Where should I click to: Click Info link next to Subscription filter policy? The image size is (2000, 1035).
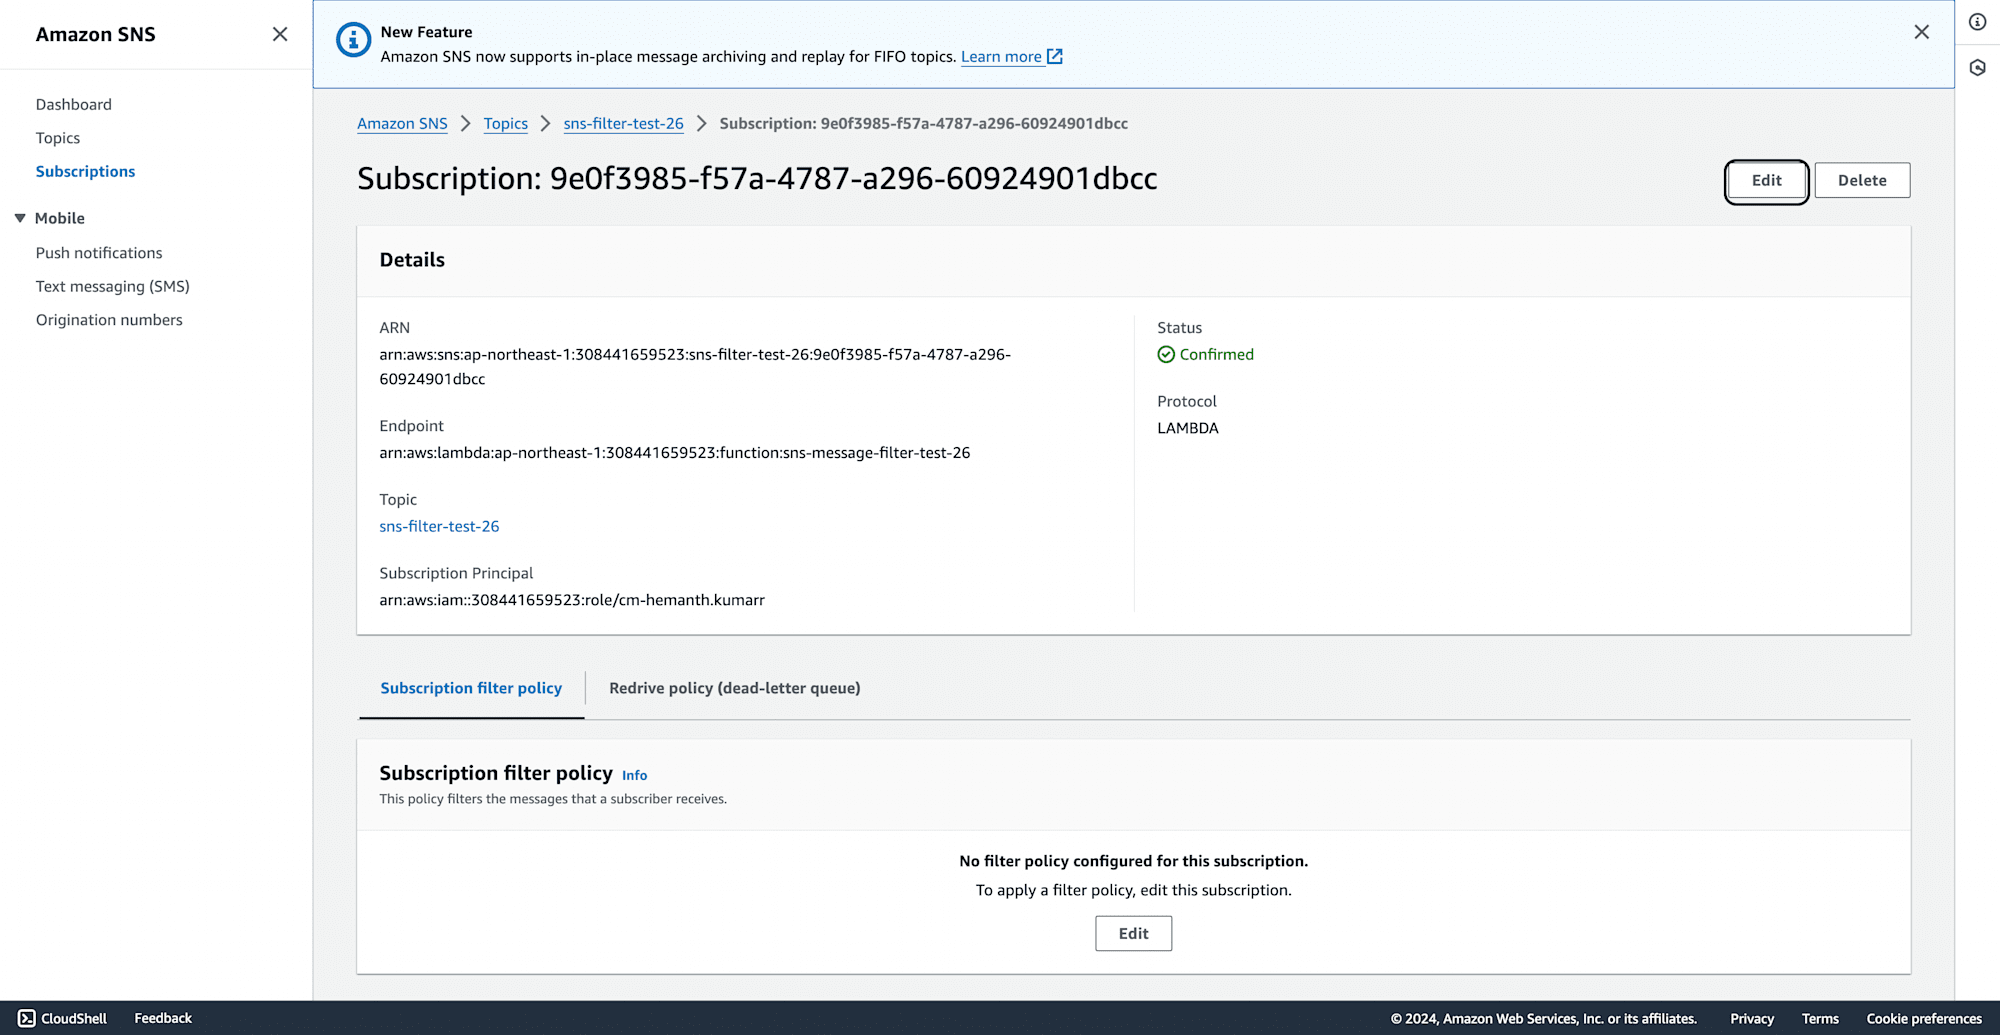pyautogui.click(x=634, y=775)
